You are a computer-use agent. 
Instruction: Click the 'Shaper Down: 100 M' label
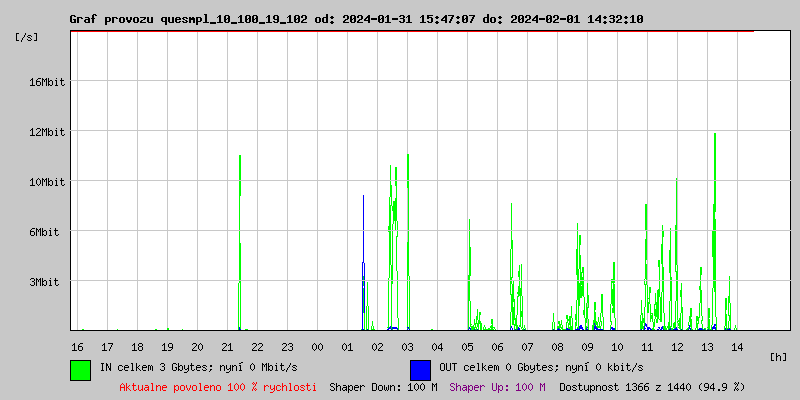(x=383, y=387)
